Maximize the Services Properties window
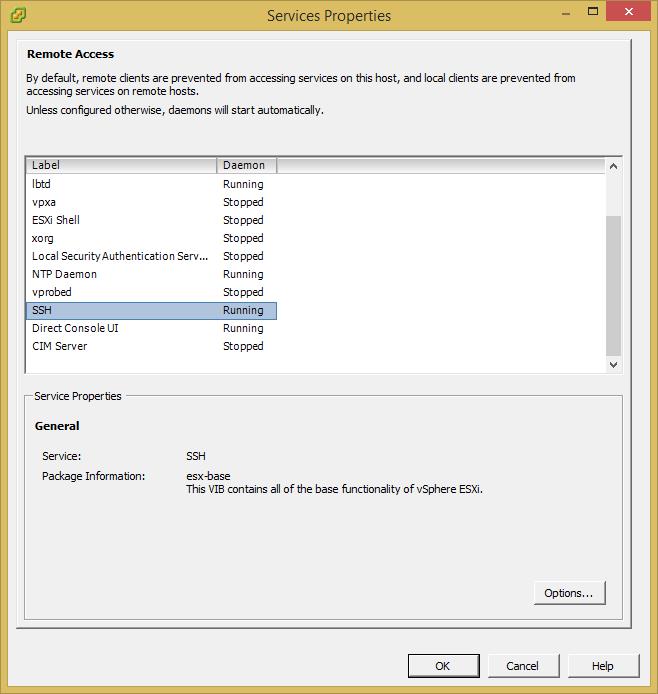This screenshot has height=694, width=658. coord(593,12)
